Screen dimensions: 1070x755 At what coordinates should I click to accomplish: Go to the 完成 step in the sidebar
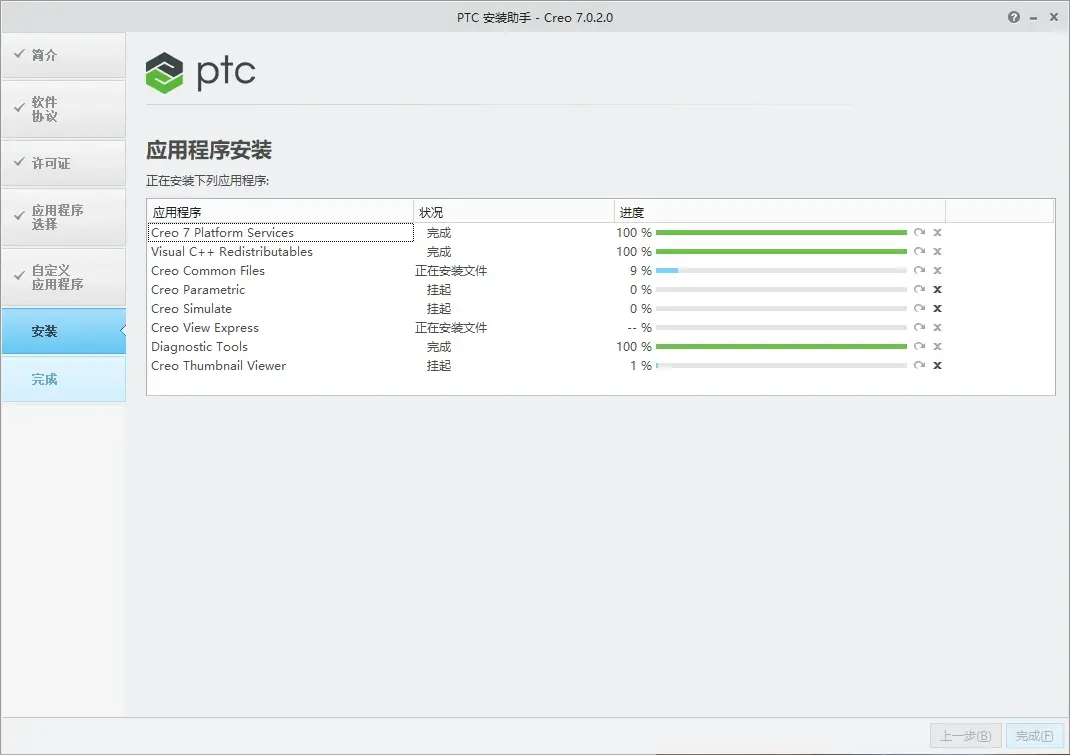point(63,379)
